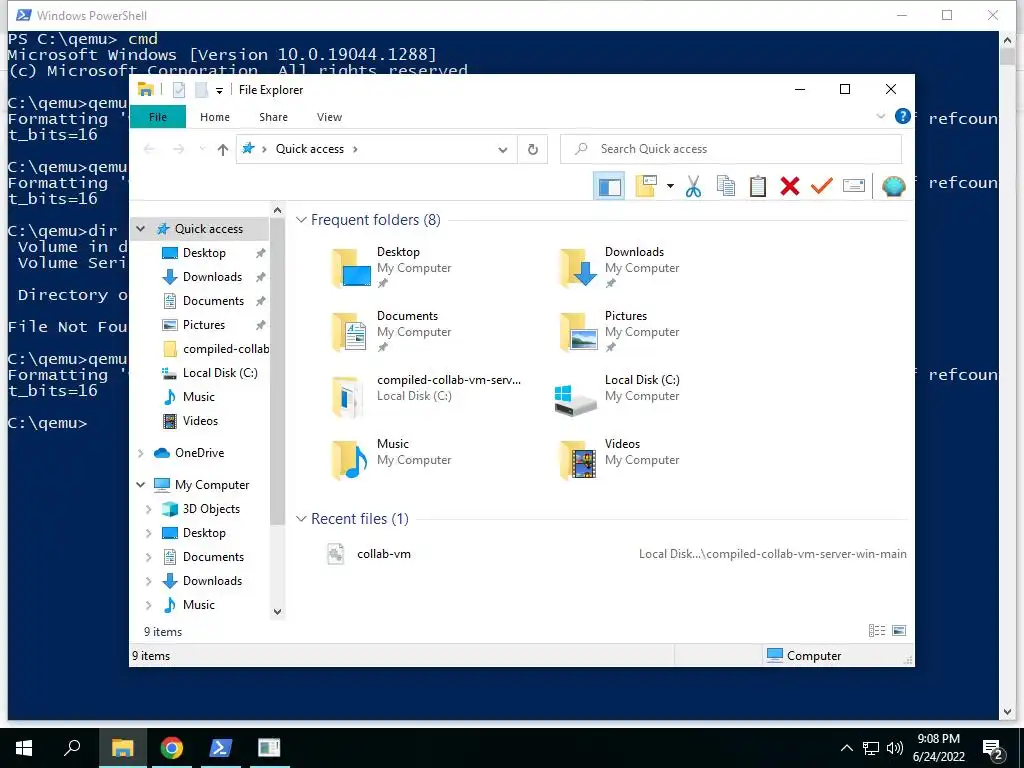1024x768 pixels.
Task: Click the rename label icon
Action: pos(854,186)
